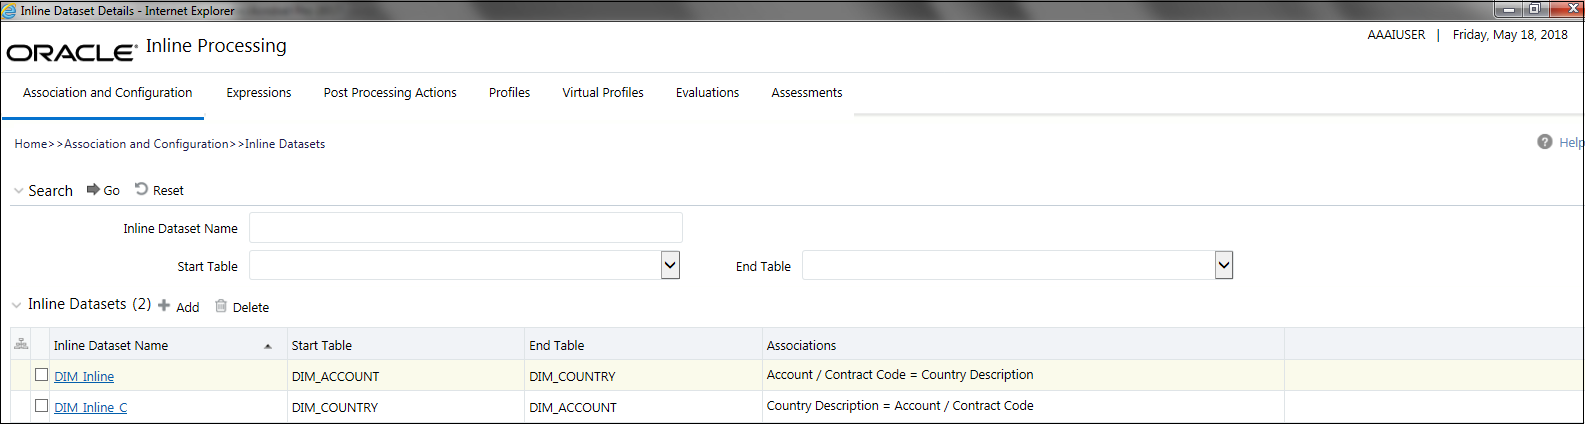This screenshot has height=425, width=1585.
Task: Open the Virtual Profiles tab
Action: point(603,93)
